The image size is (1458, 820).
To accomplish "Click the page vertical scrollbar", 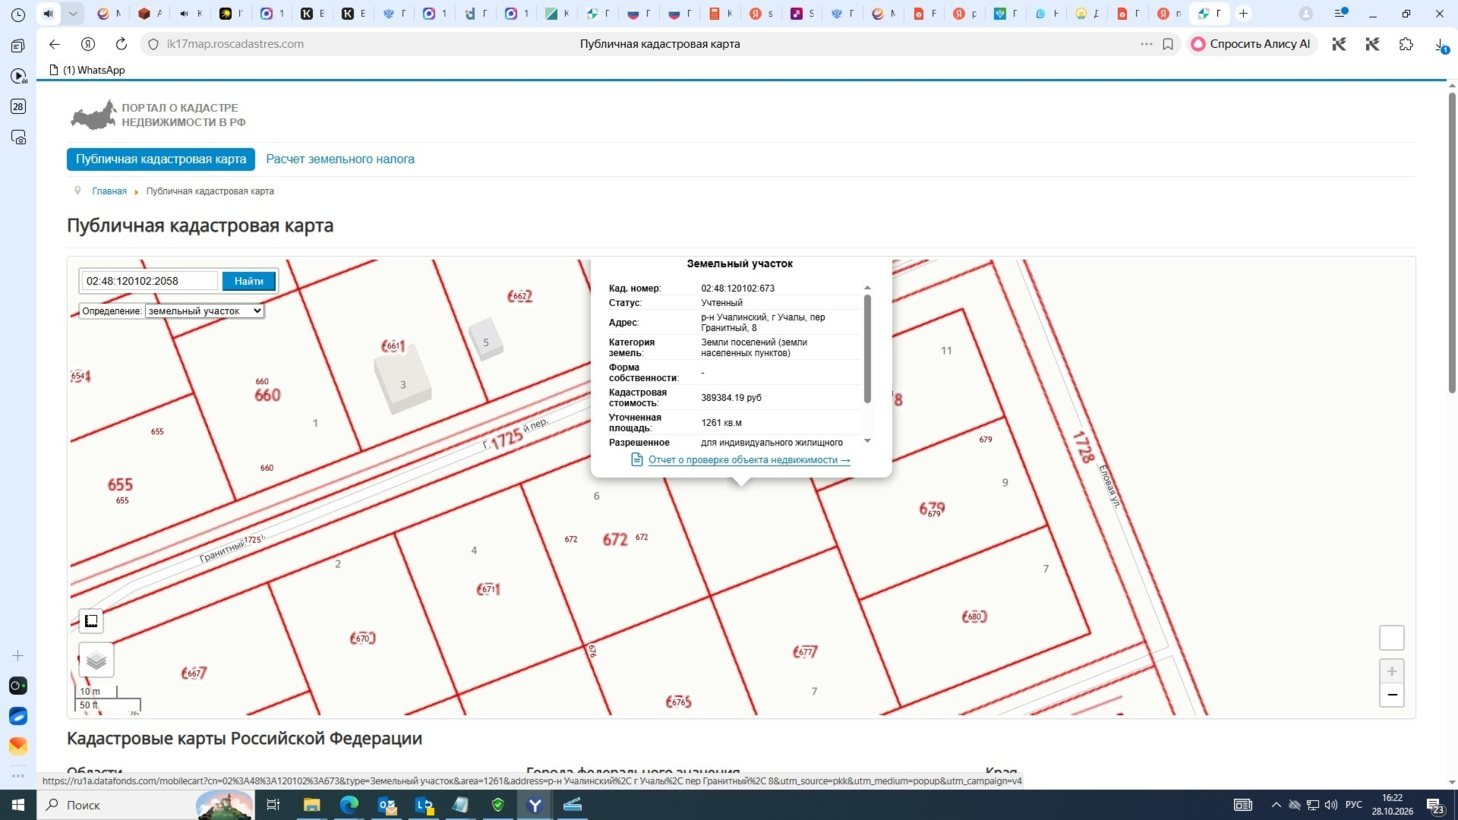I will tap(1452, 243).
